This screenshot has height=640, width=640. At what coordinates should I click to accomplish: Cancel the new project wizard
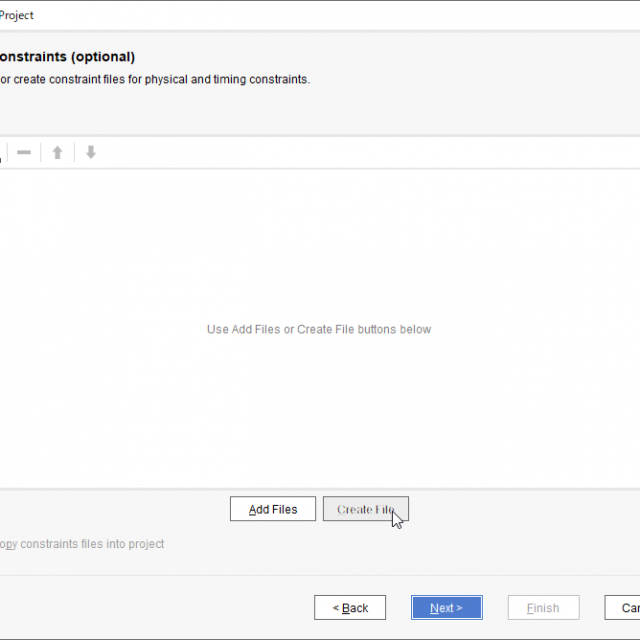pos(625,608)
